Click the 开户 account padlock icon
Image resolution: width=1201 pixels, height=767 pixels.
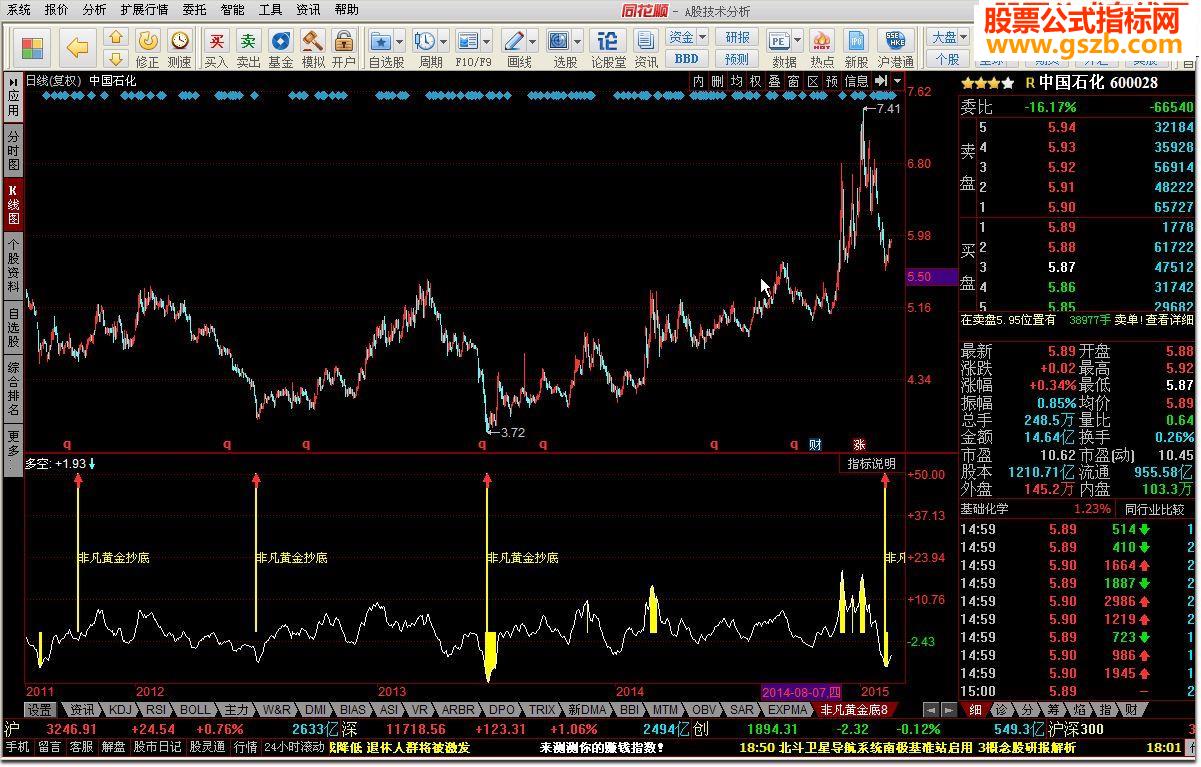coord(344,40)
